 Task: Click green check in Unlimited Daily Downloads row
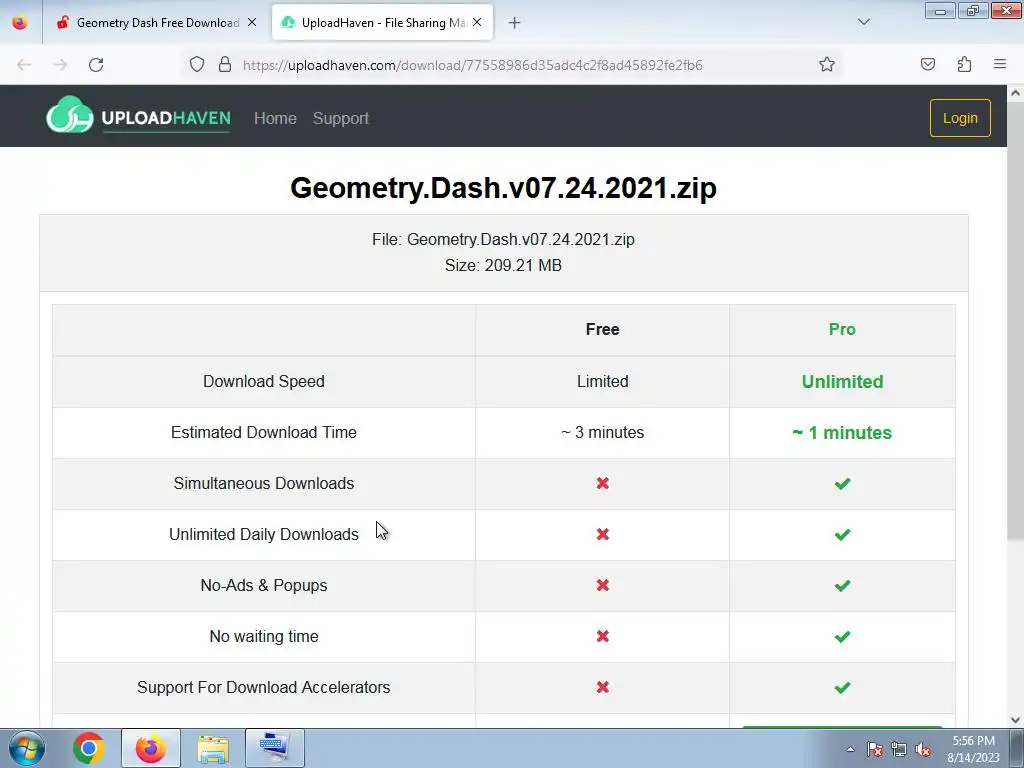(842, 535)
